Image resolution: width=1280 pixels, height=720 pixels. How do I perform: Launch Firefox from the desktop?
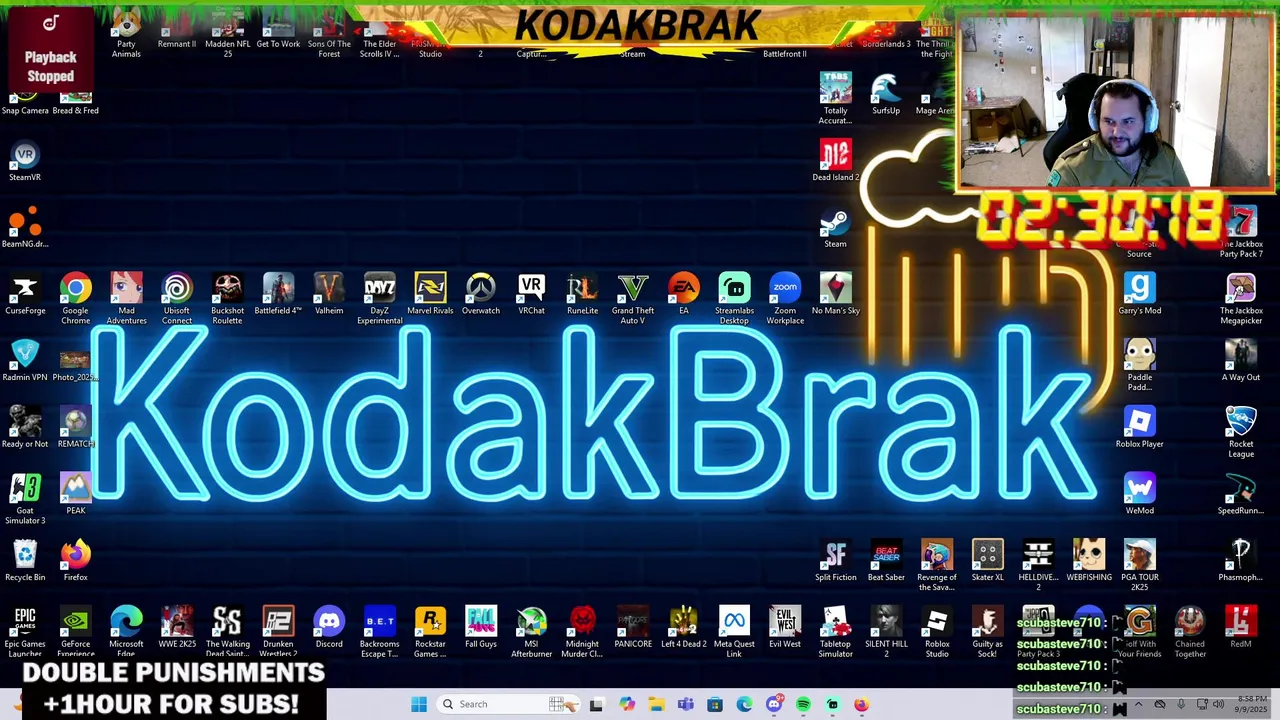75,562
